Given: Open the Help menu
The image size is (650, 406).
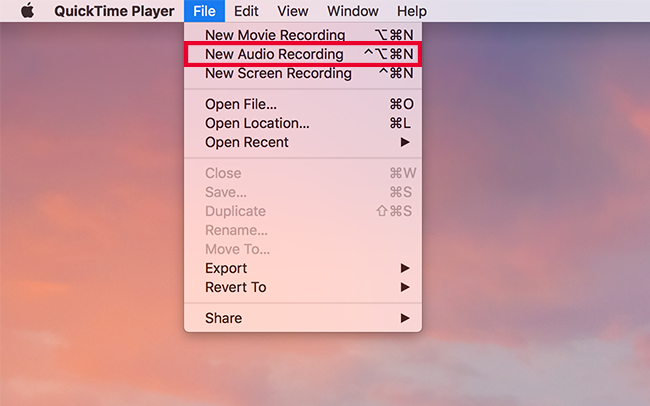Looking at the screenshot, I should pos(412,11).
